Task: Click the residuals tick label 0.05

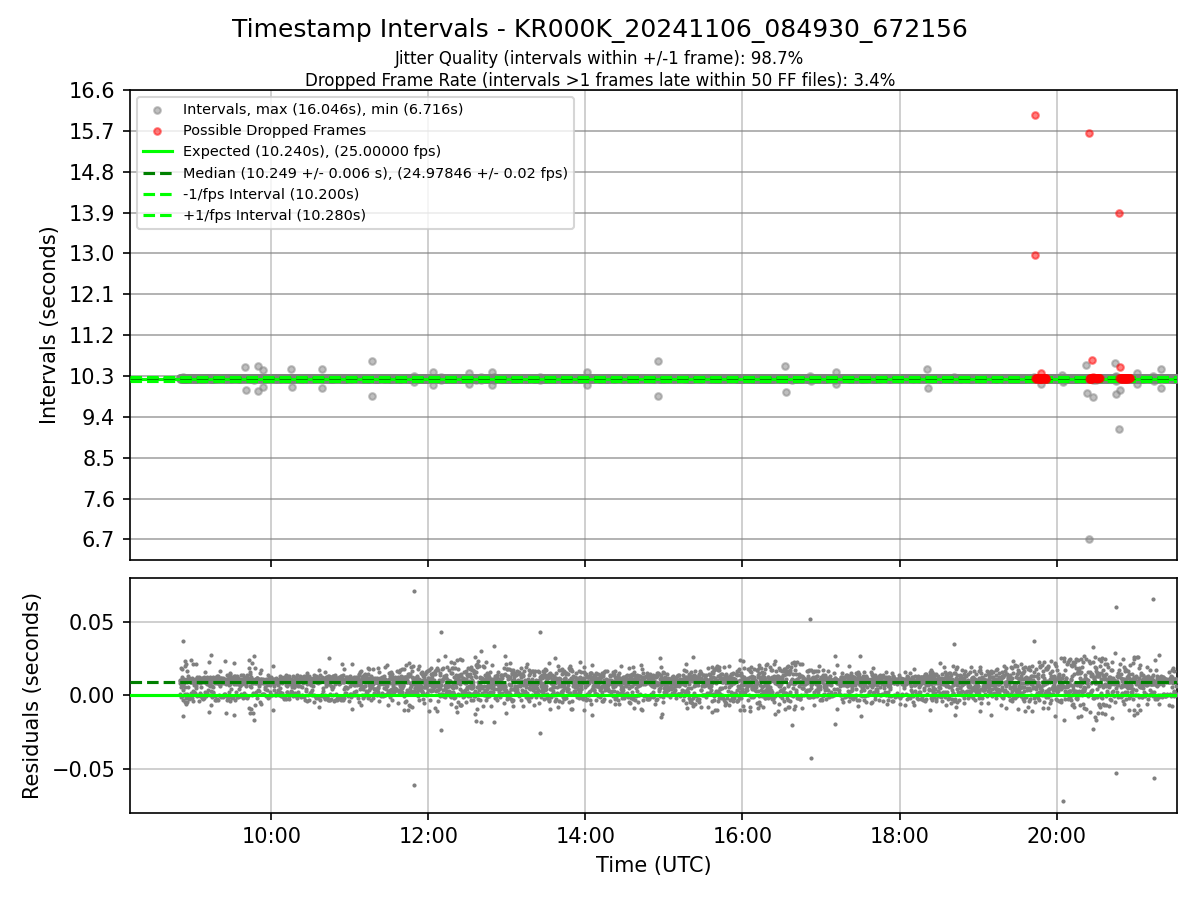Action: point(94,622)
